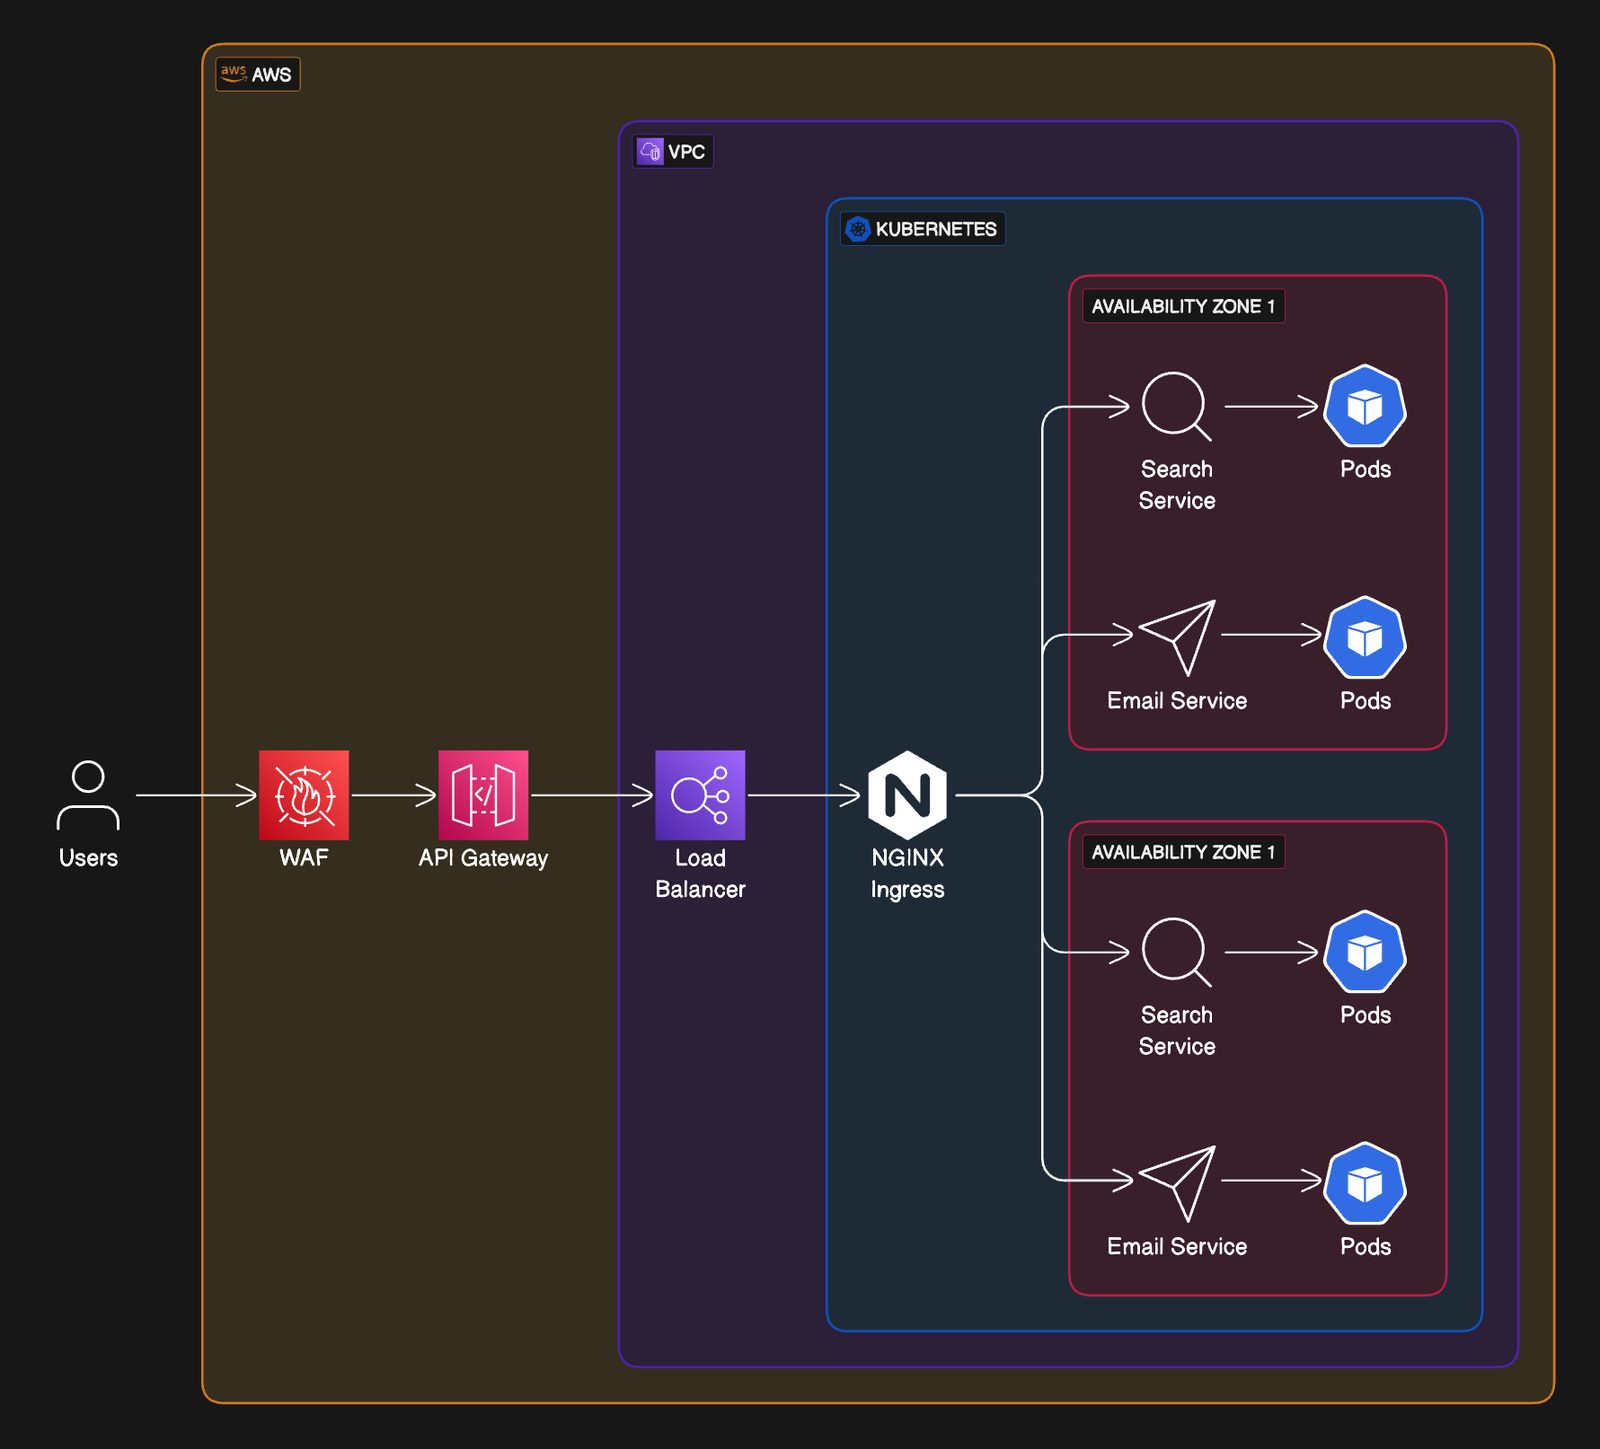1600x1449 pixels.
Task: Click the API Gateway text label
Action: click(483, 858)
